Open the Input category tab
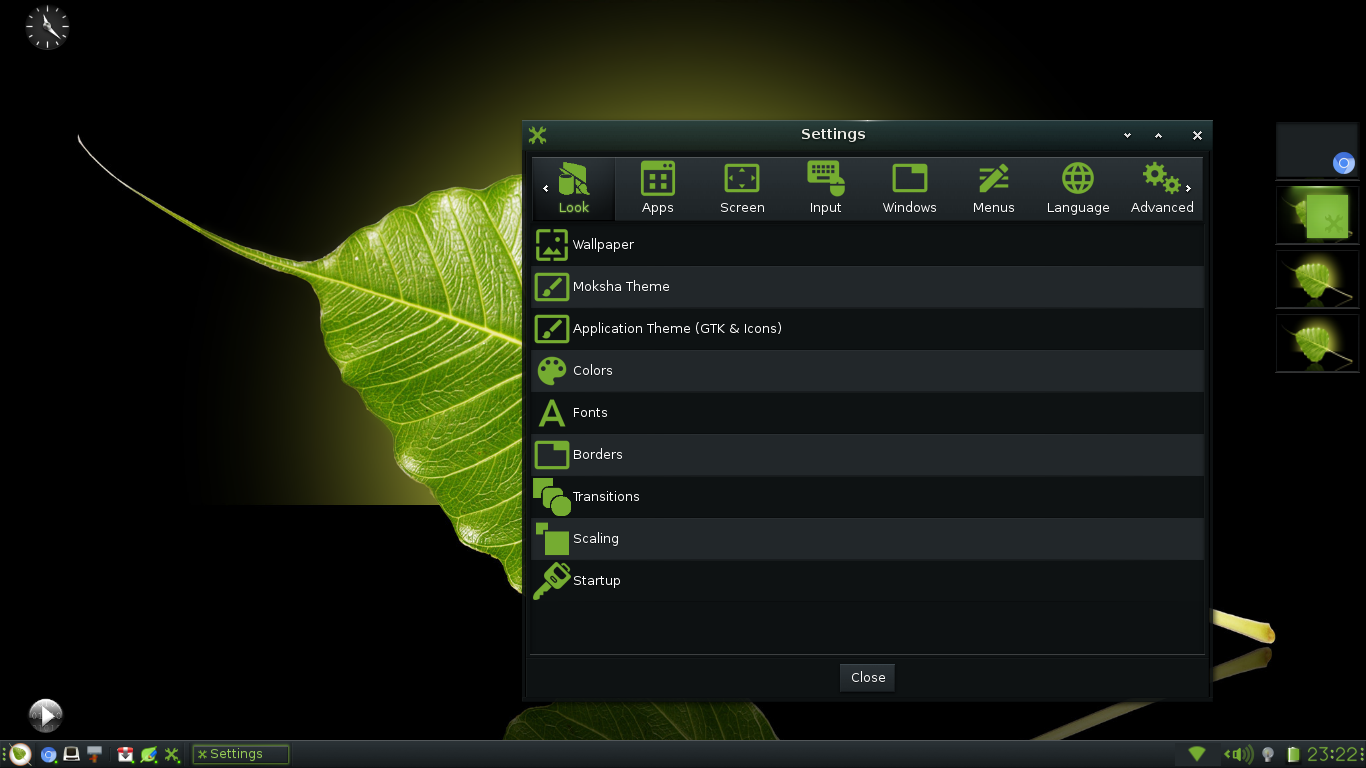 coord(825,188)
